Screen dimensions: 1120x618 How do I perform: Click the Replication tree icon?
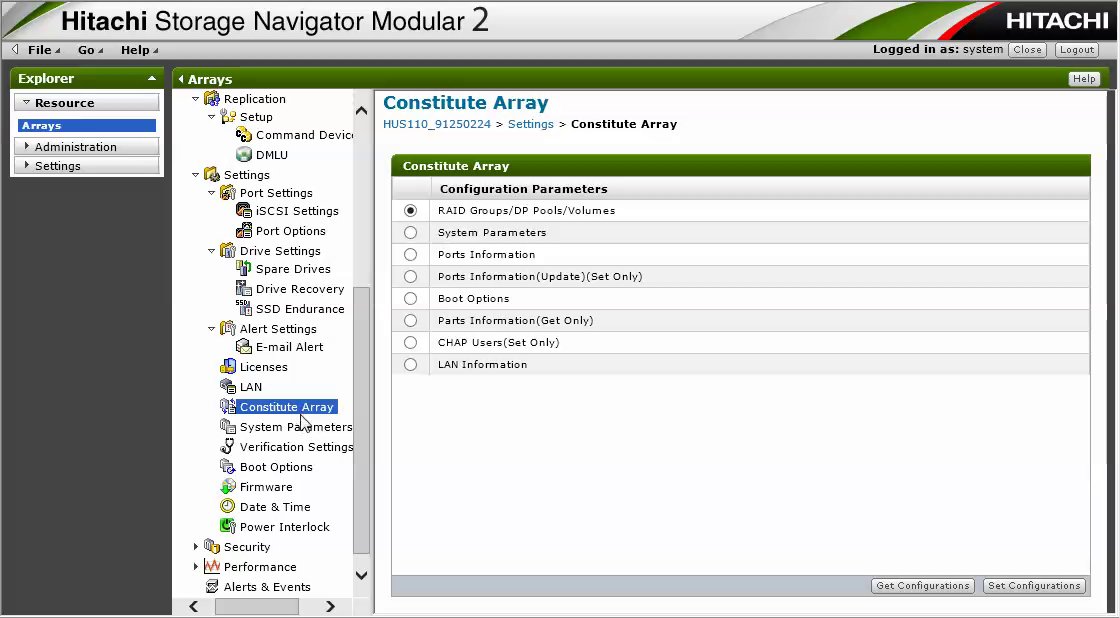click(x=212, y=99)
